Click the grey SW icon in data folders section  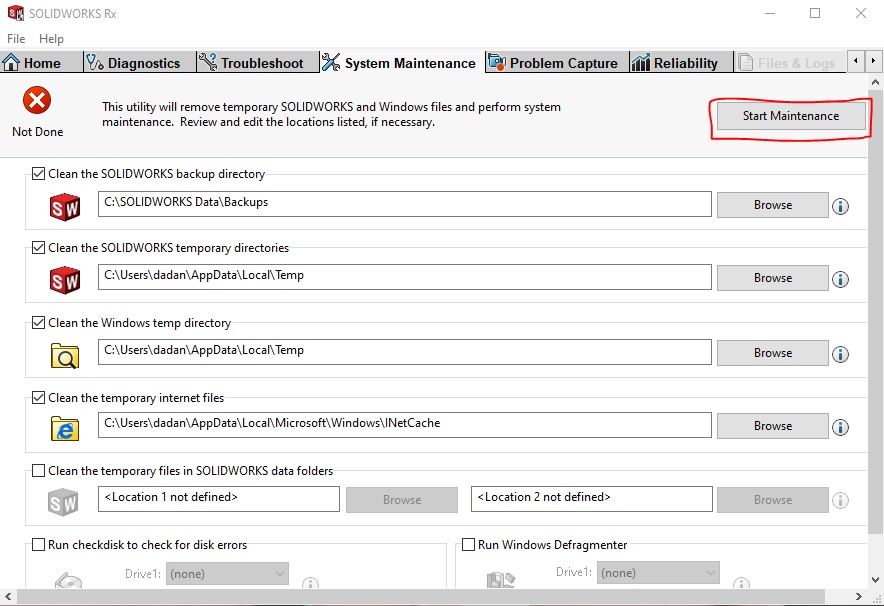(63, 502)
